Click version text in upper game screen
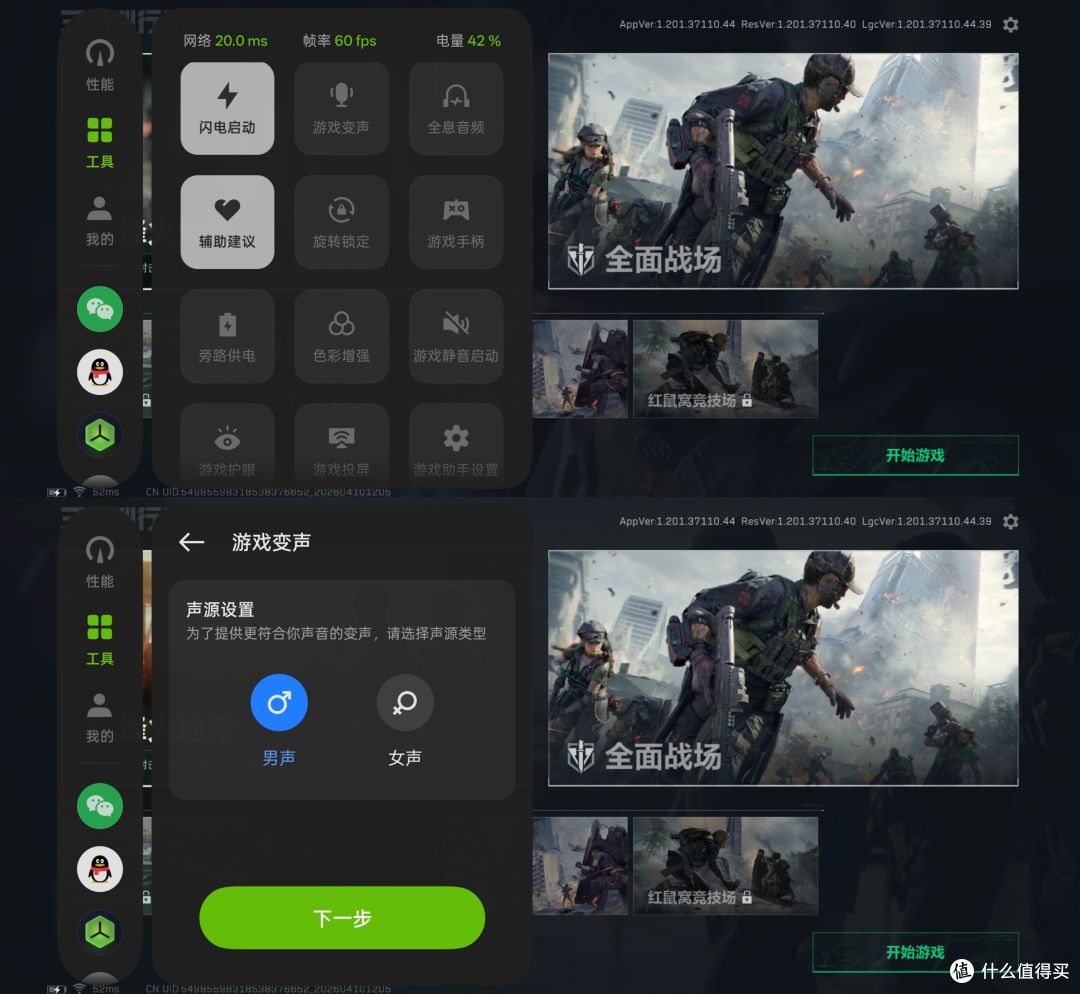1080x994 pixels. [x=805, y=24]
